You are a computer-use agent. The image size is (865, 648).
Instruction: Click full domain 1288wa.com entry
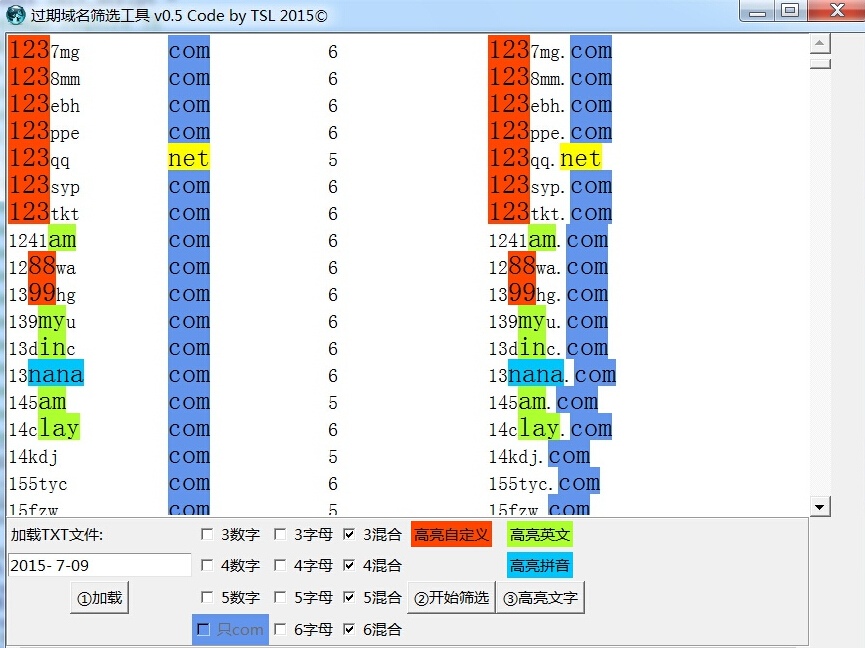pyautogui.click(x=548, y=267)
